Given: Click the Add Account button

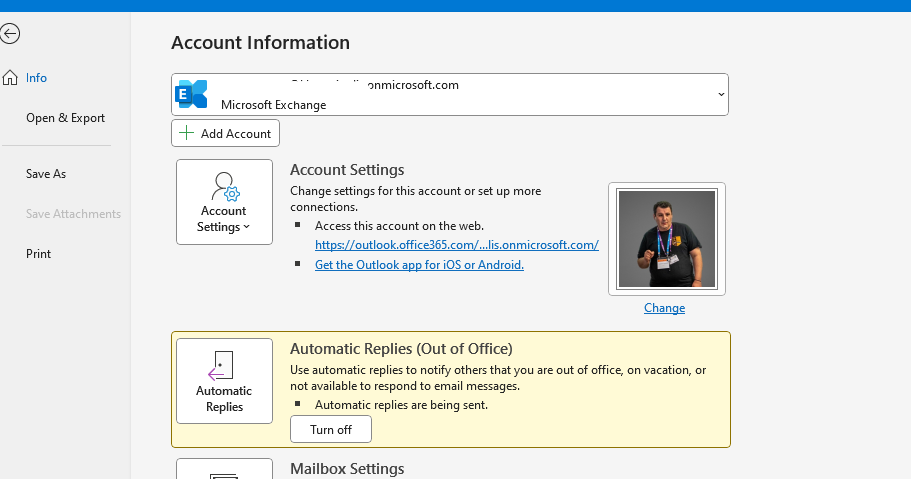Looking at the screenshot, I should (225, 133).
